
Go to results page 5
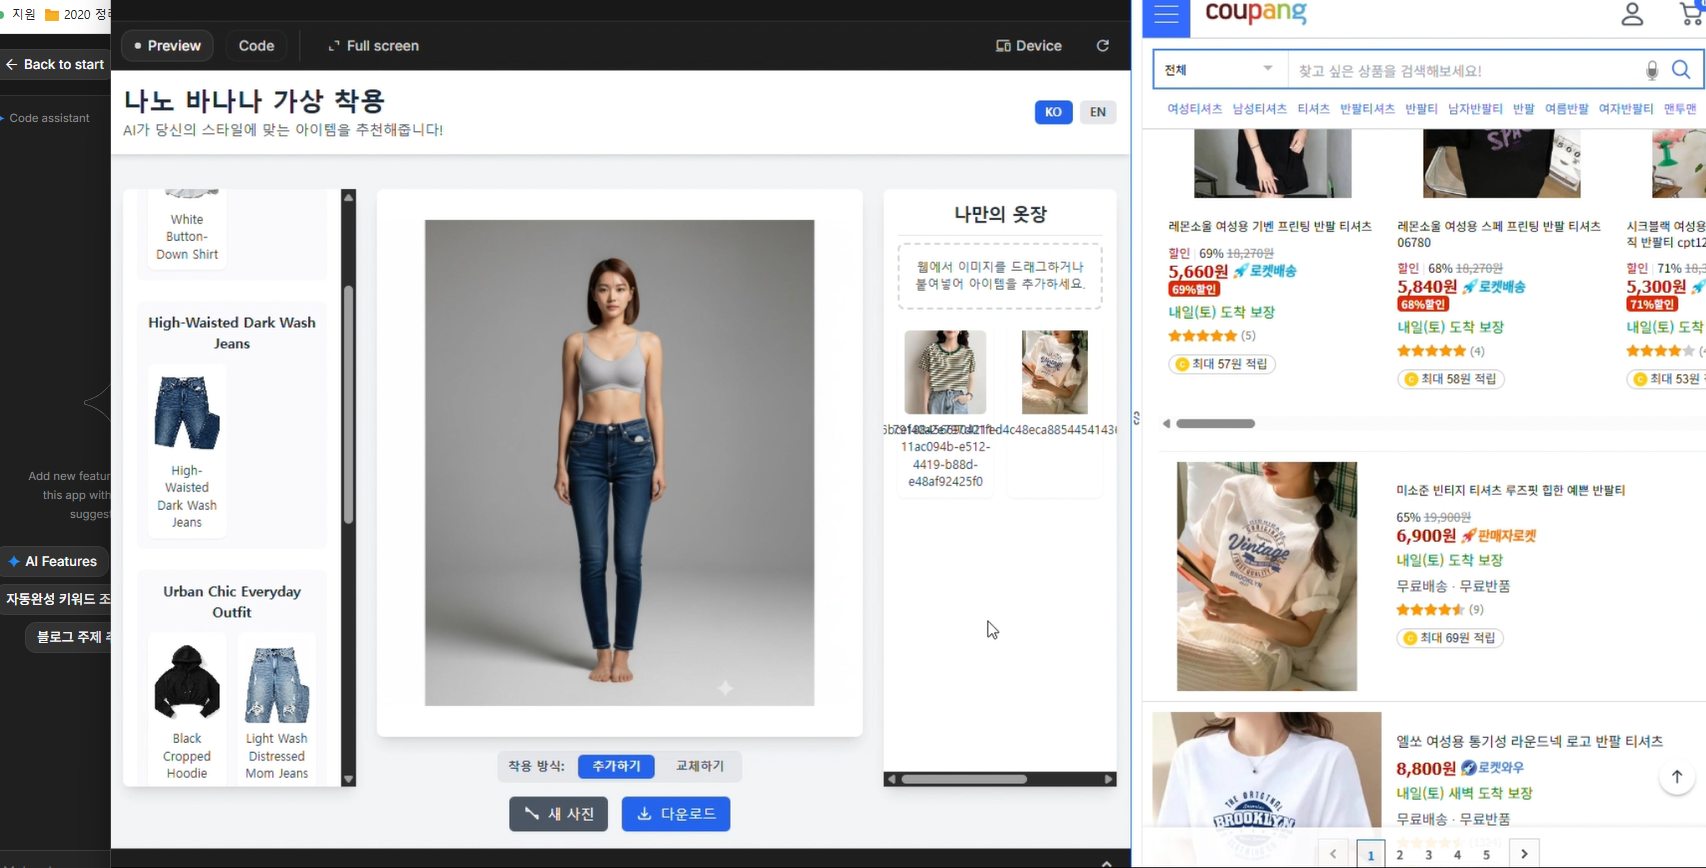(1487, 855)
